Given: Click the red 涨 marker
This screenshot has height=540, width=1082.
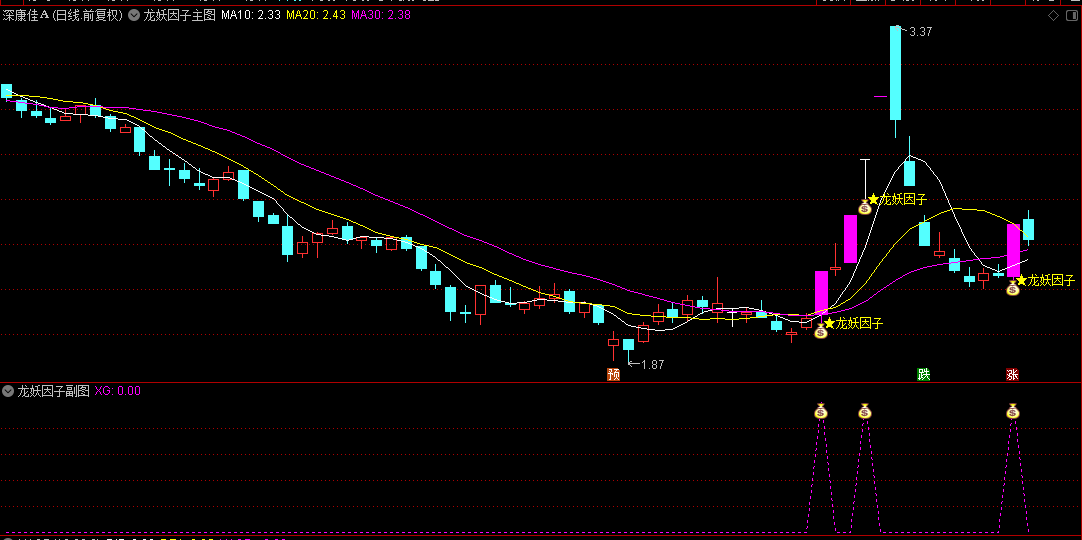Looking at the screenshot, I should (x=1012, y=374).
